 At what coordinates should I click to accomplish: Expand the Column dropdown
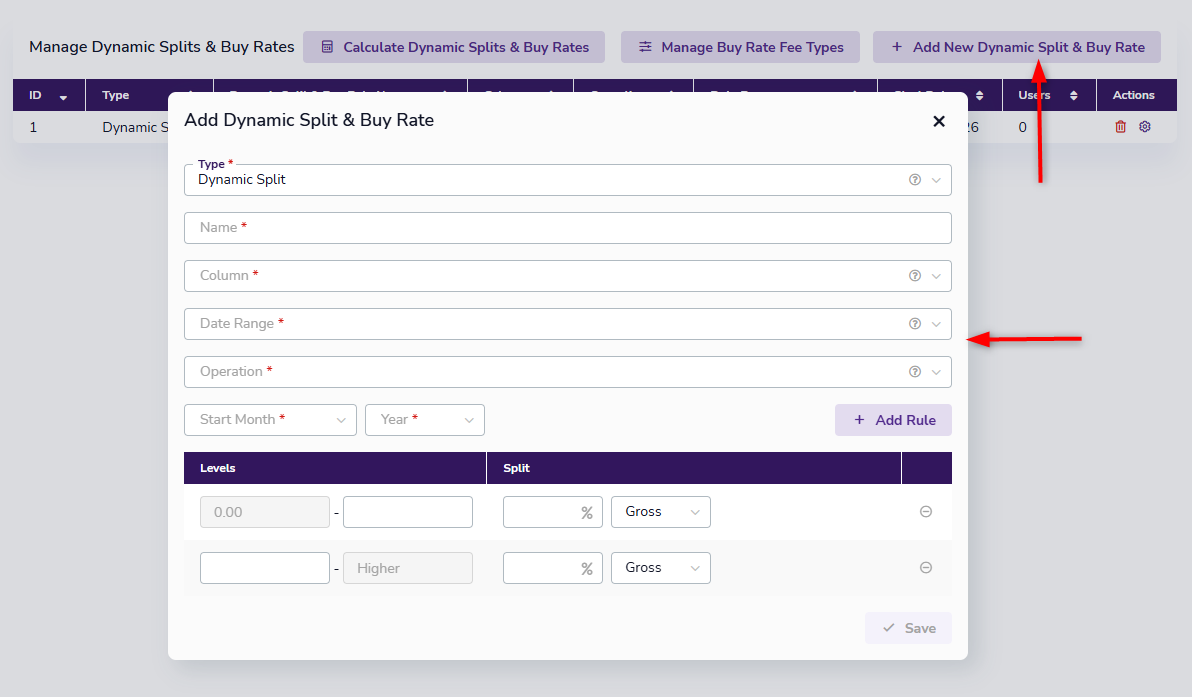click(567, 276)
